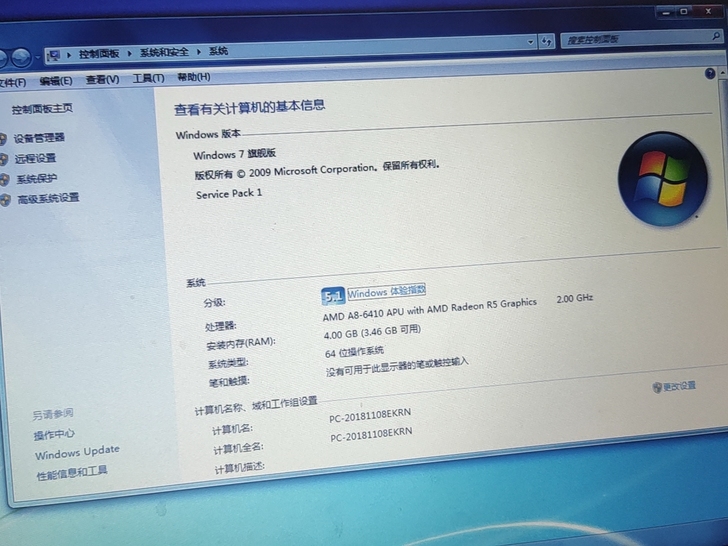The width and height of the screenshot is (728, 546).
Task: Click the Windows 7 logo image
Action: (663, 179)
